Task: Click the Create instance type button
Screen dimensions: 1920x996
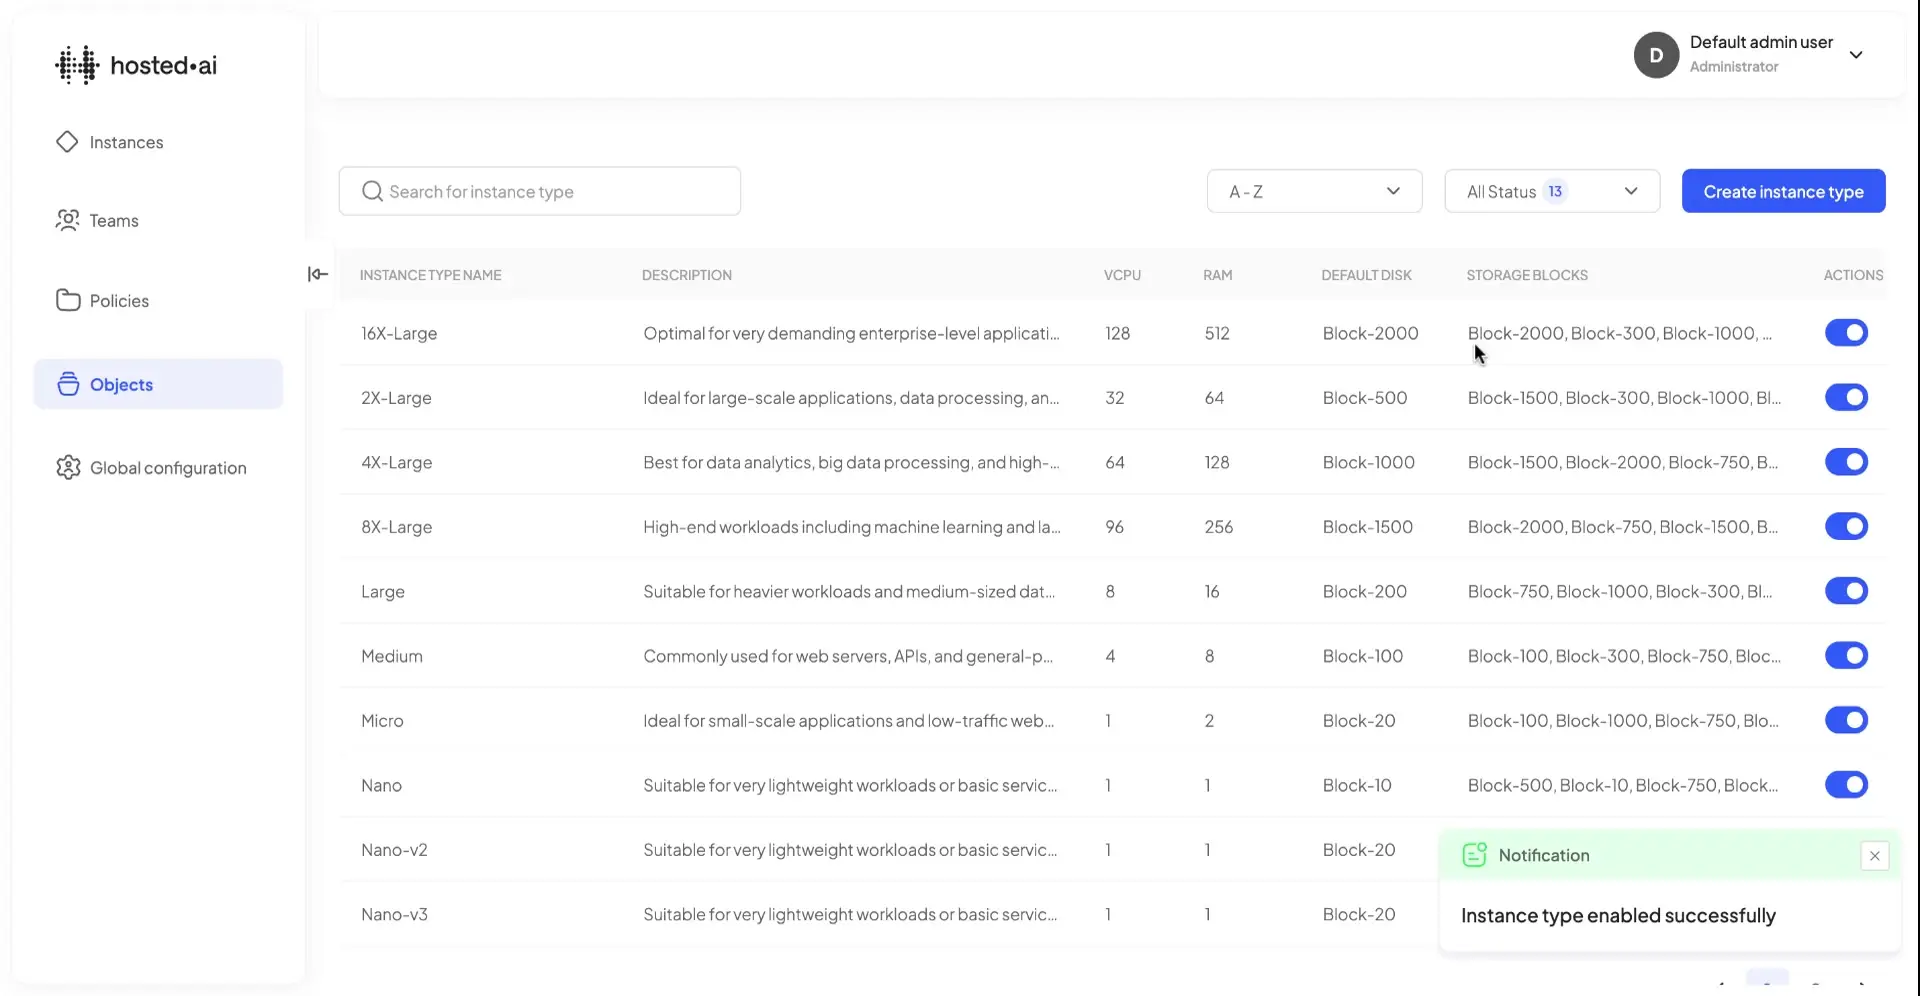Action: (1784, 191)
